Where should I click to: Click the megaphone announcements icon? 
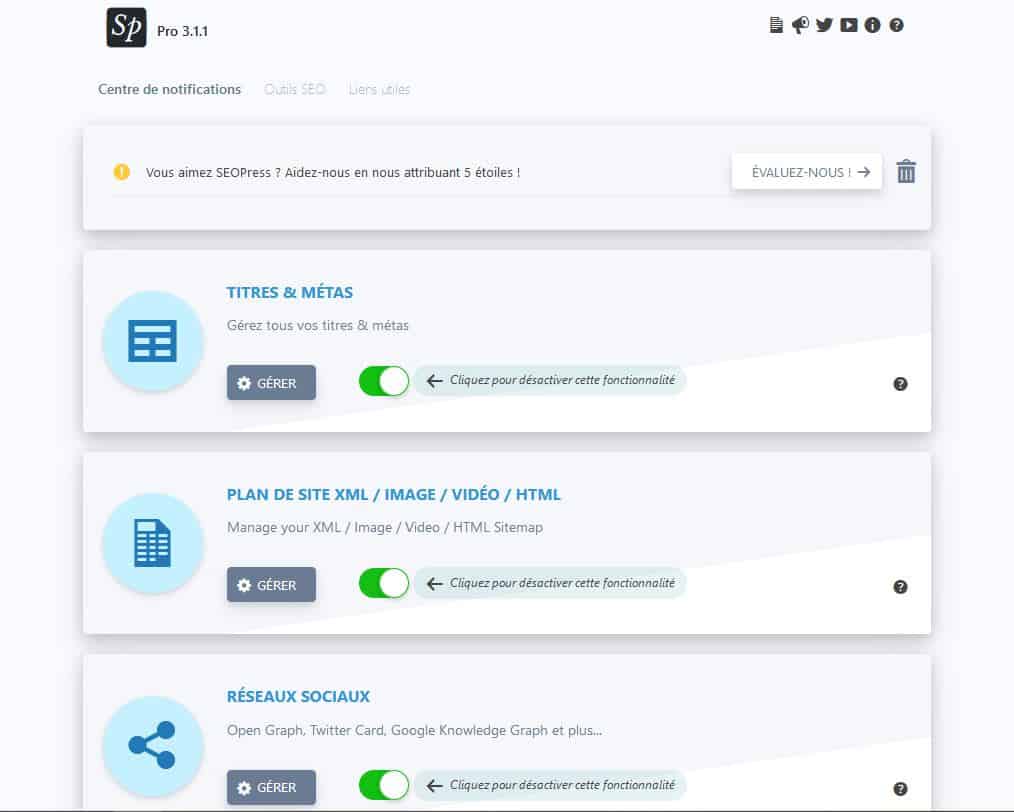tap(800, 25)
